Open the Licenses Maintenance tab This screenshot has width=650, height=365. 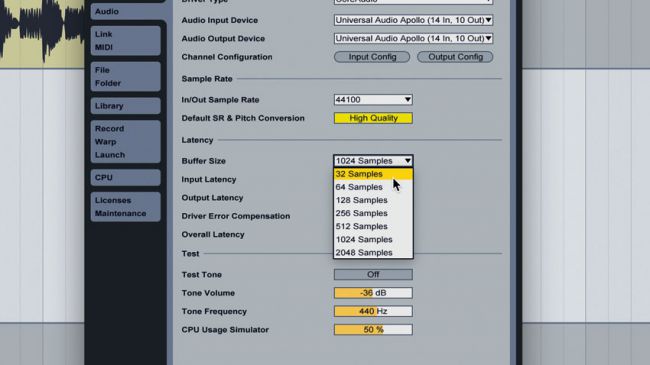(x=126, y=207)
